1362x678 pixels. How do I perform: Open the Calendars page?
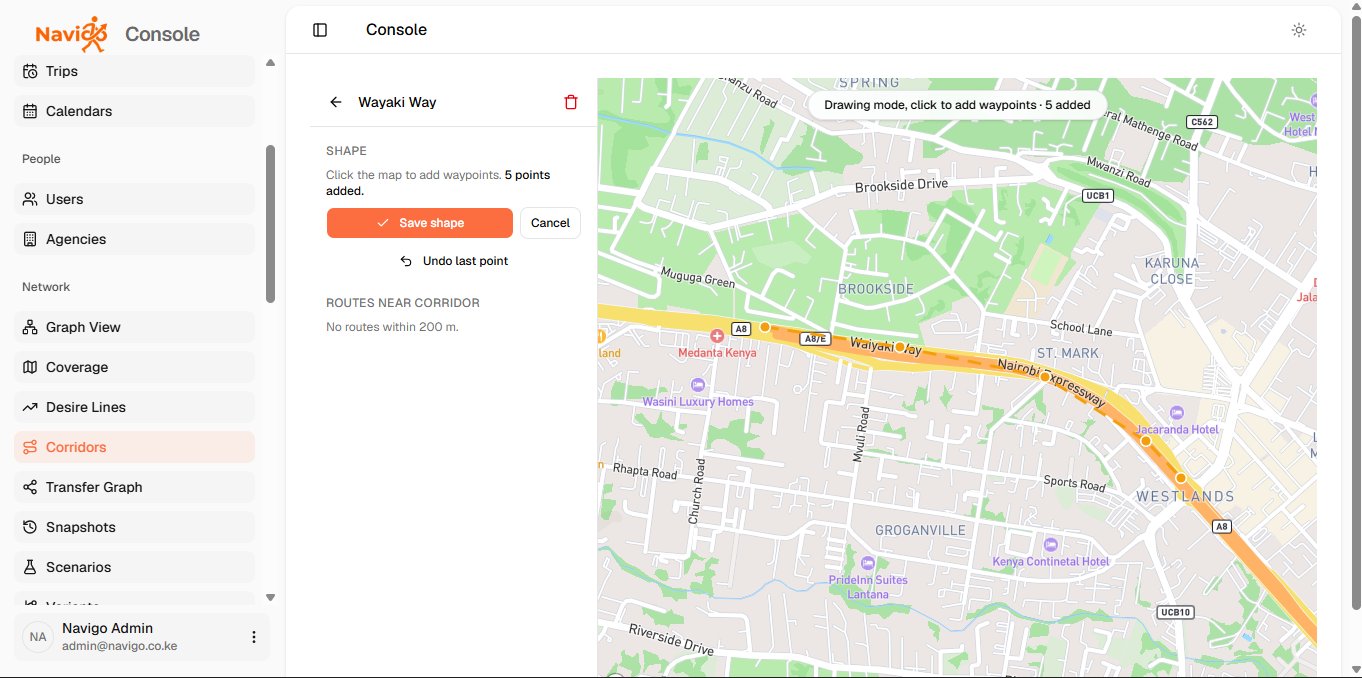(135, 111)
